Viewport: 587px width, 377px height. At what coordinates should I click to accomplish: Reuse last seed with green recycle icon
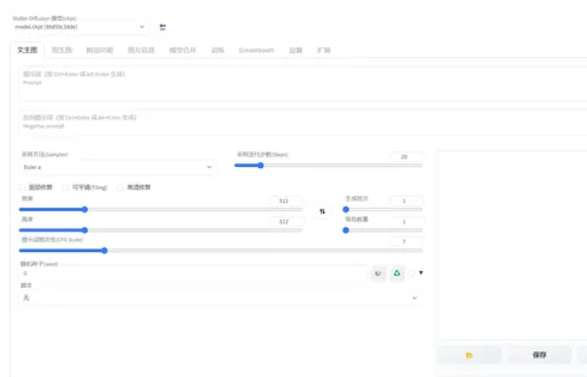(x=397, y=273)
